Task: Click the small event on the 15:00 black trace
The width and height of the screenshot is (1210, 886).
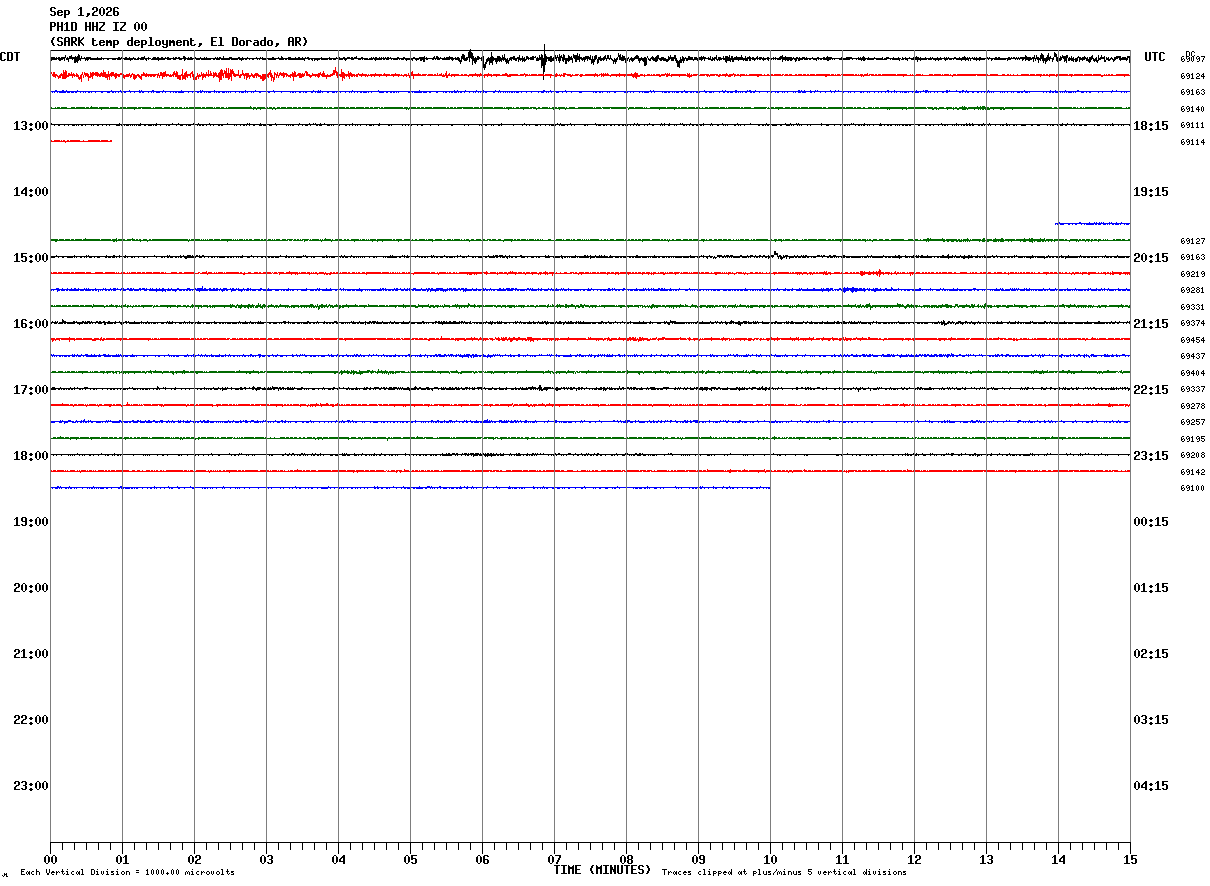Action: click(777, 255)
